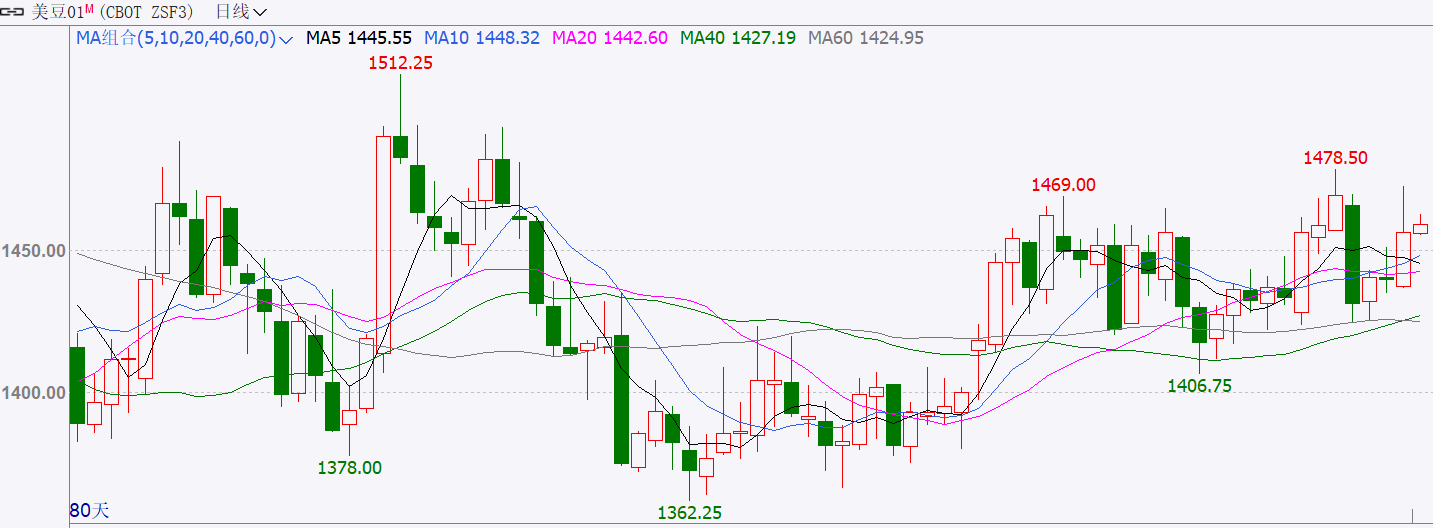Click the MA5 1445.55 legend value
1433x528 pixels.
coord(359,38)
